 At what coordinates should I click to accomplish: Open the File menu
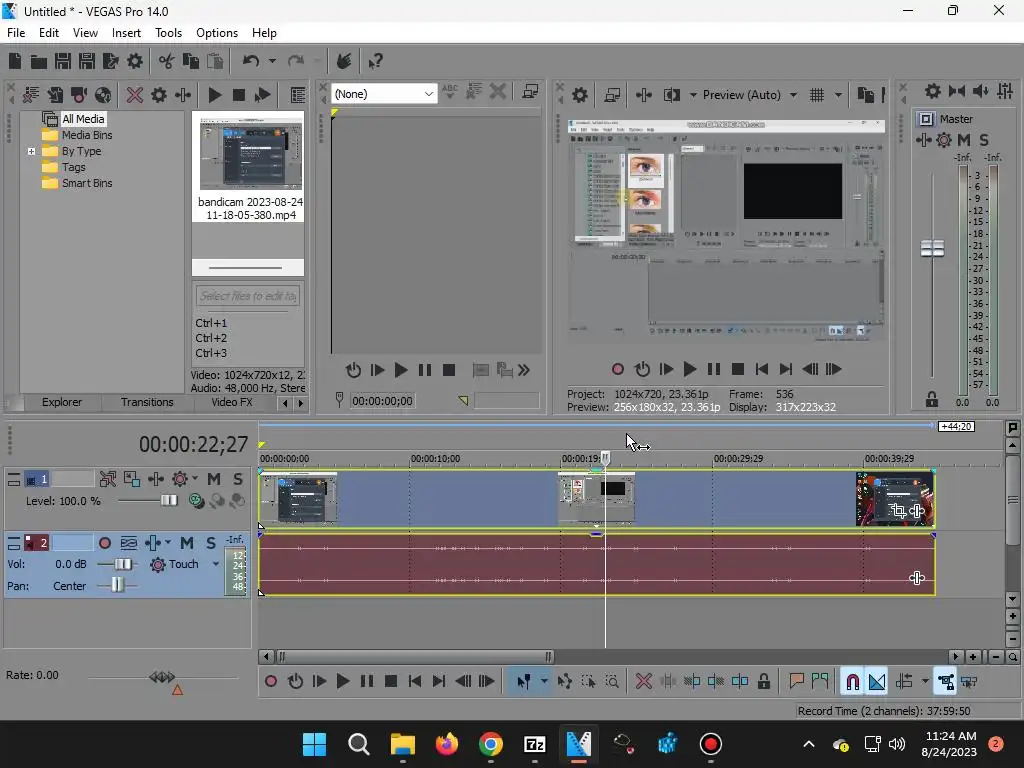click(x=16, y=33)
